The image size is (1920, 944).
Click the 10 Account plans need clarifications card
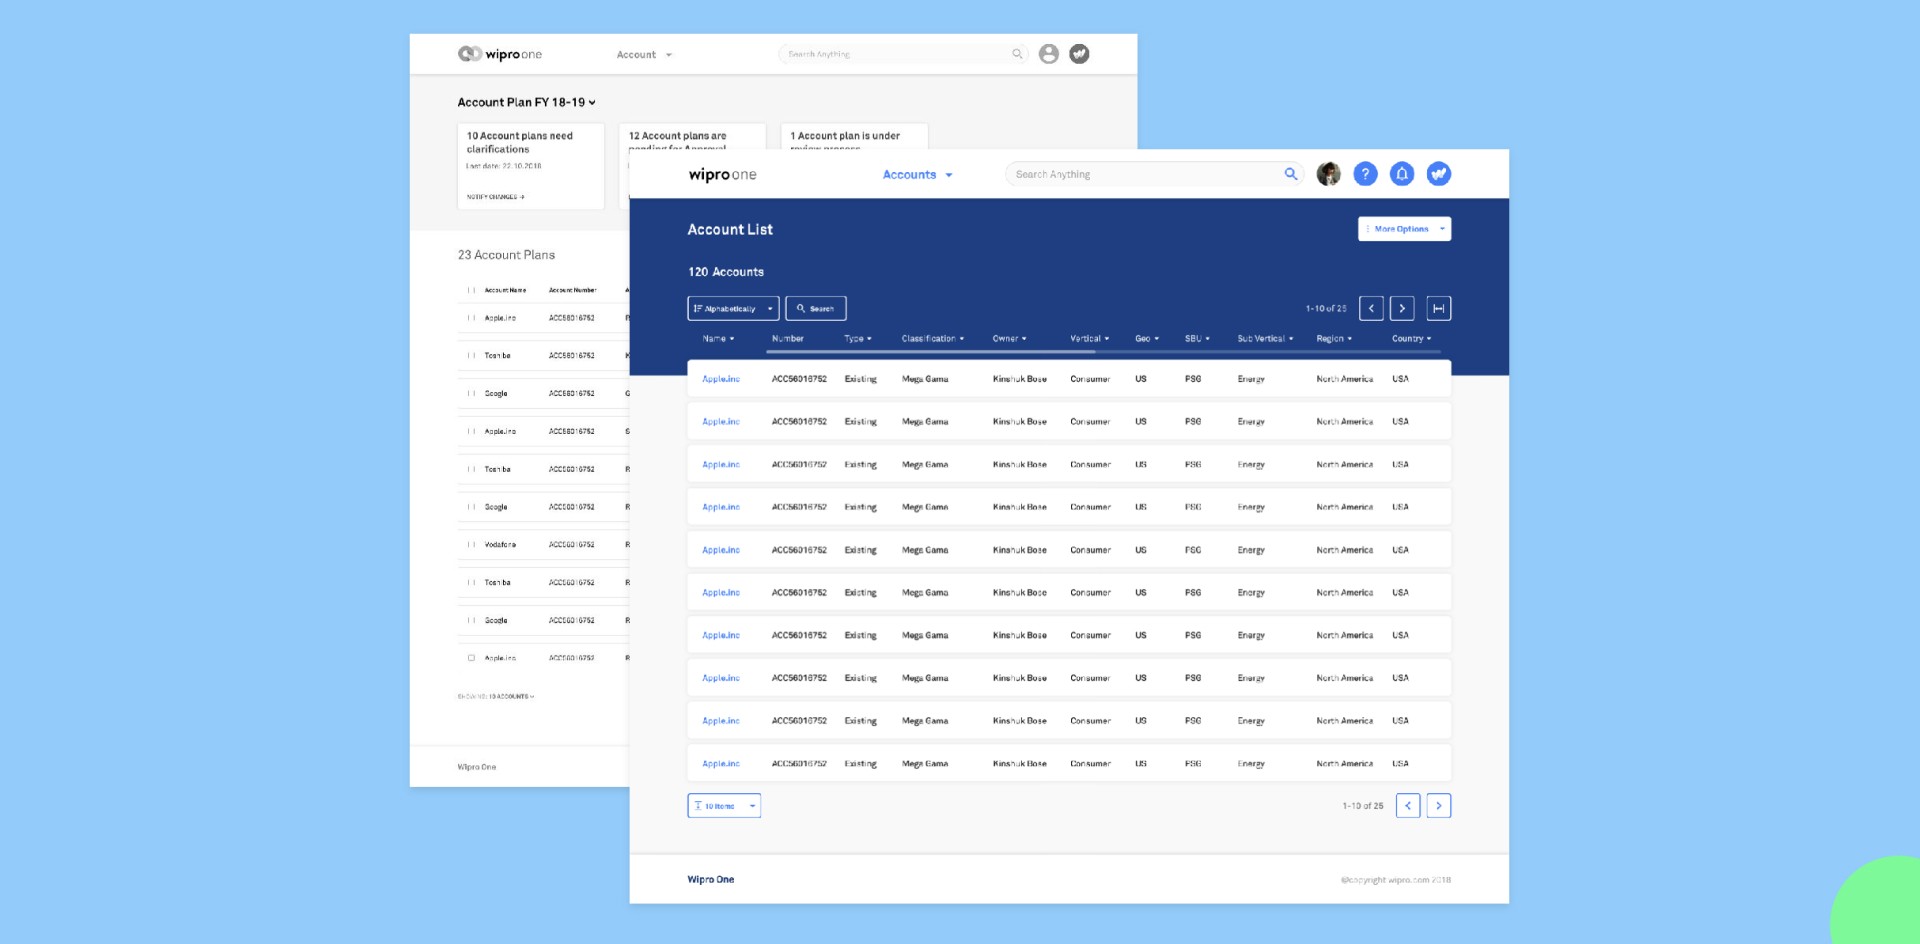pyautogui.click(x=531, y=166)
